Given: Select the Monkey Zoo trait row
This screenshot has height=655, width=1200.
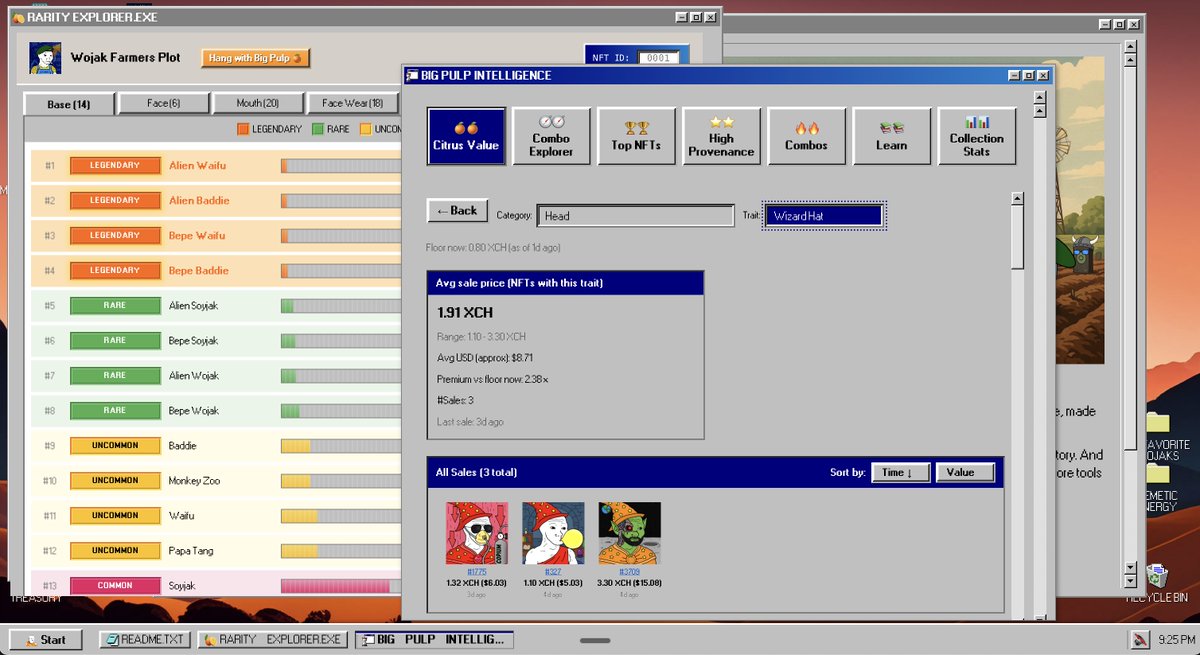Looking at the screenshot, I should coord(215,480).
